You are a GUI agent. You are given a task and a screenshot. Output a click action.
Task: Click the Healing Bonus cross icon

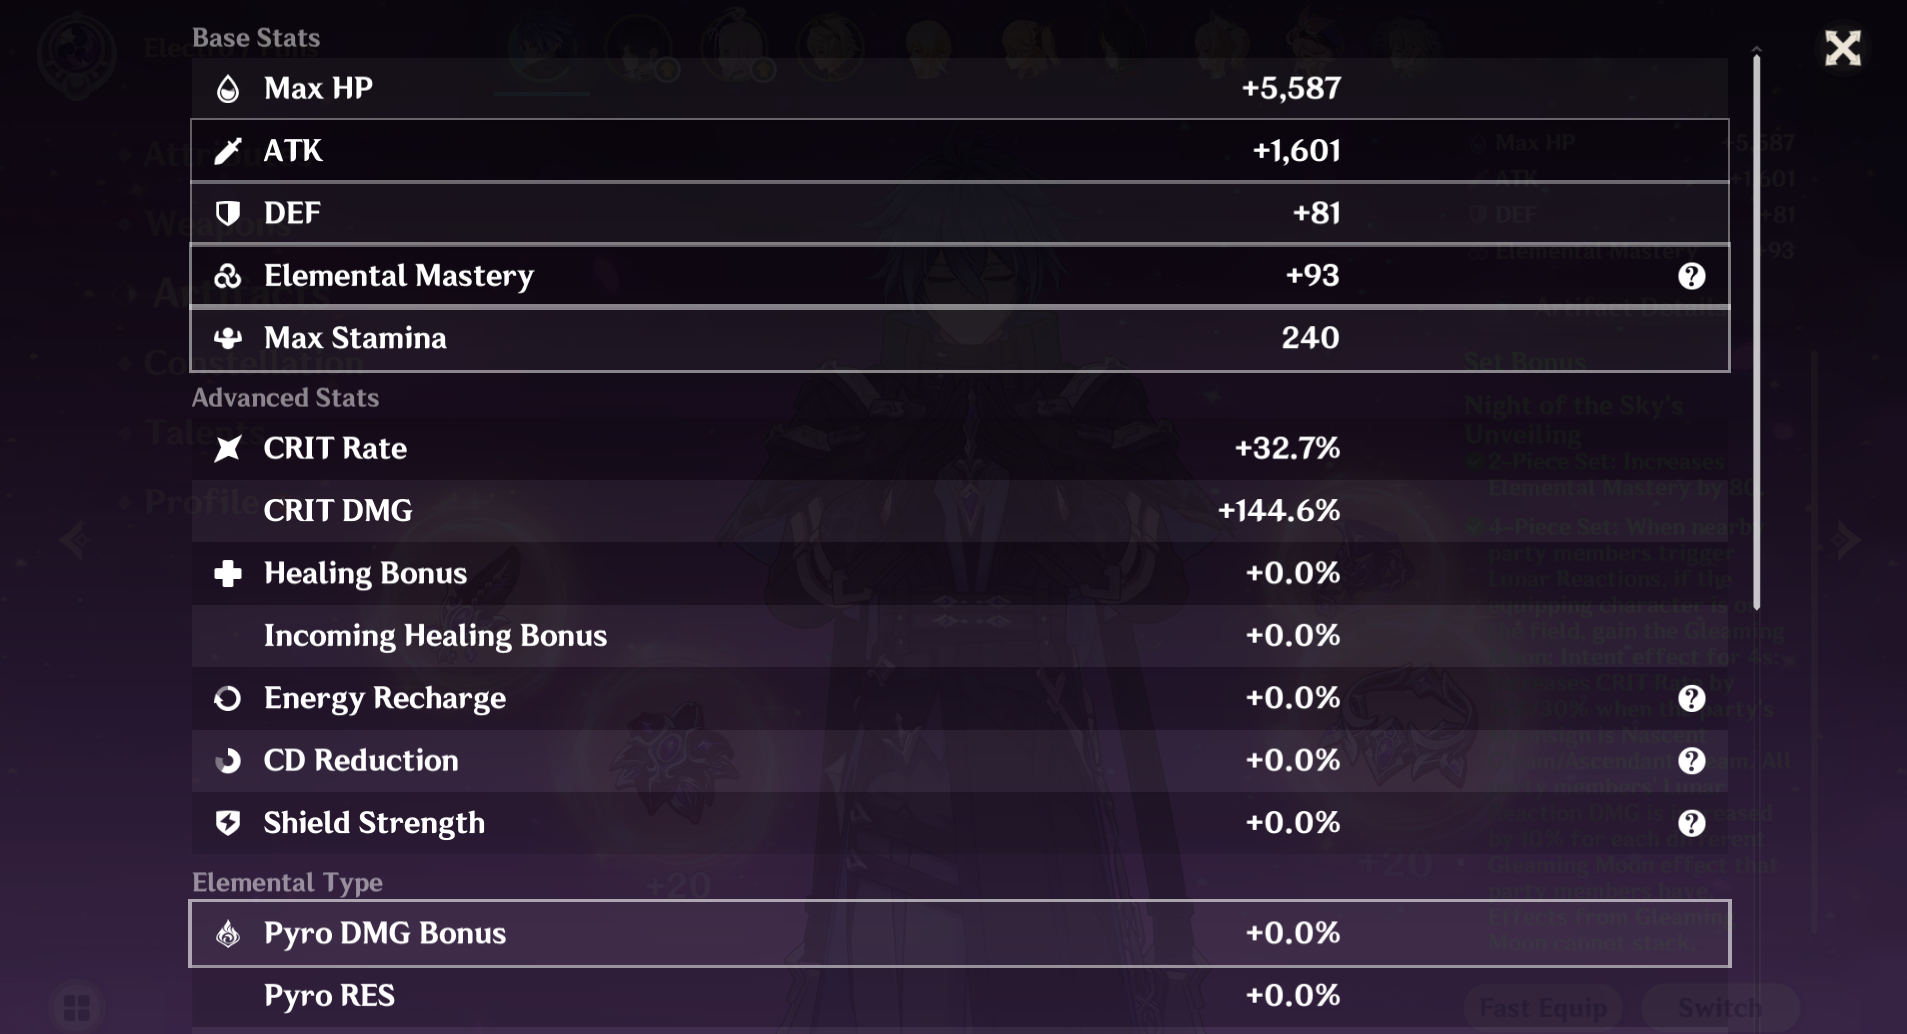coord(228,574)
